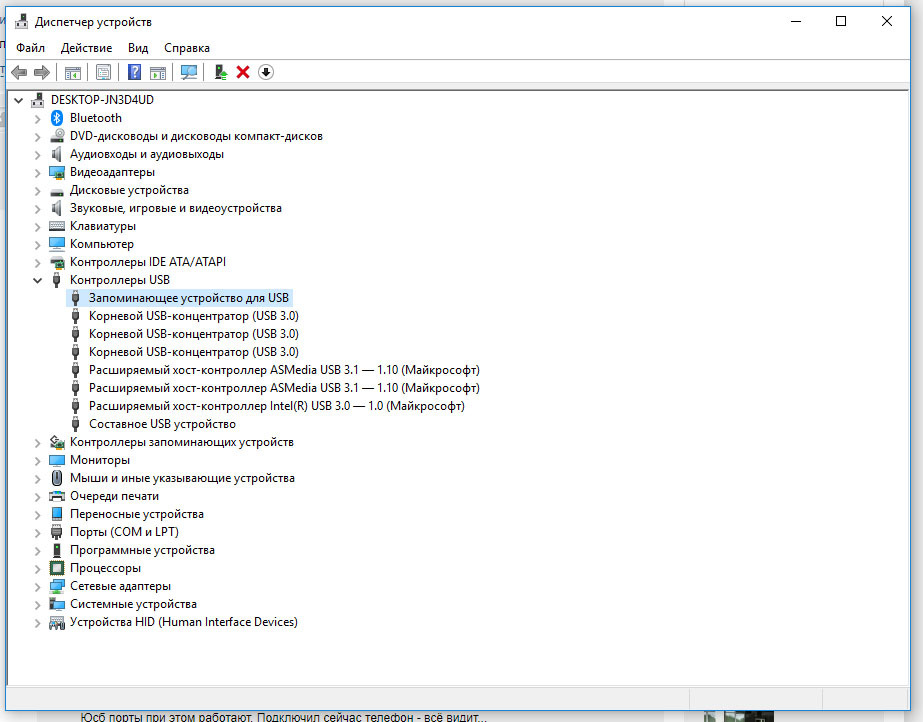Click the Дисковые устройства drive icon
The height and width of the screenshot is (722, 923).
57,191
